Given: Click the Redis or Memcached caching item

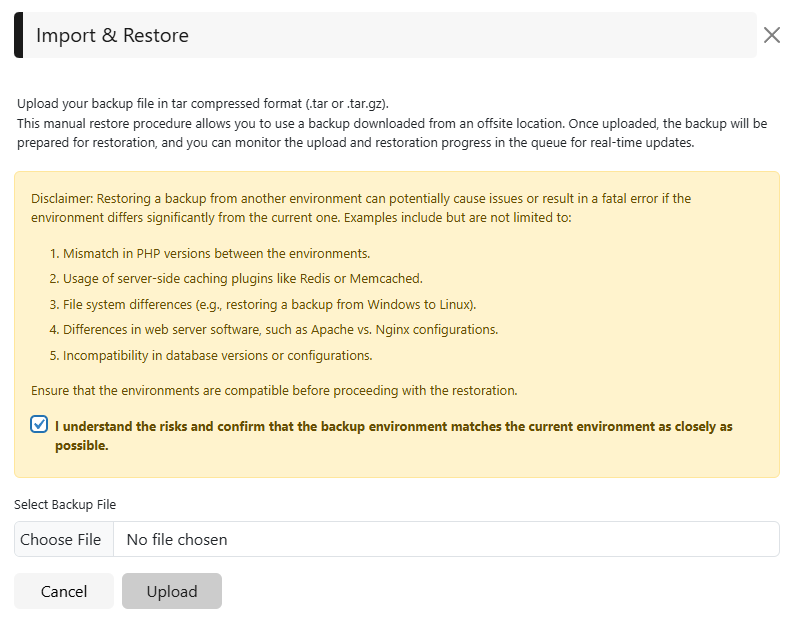Looking at the screenshot, I should [x=235, y=279].
